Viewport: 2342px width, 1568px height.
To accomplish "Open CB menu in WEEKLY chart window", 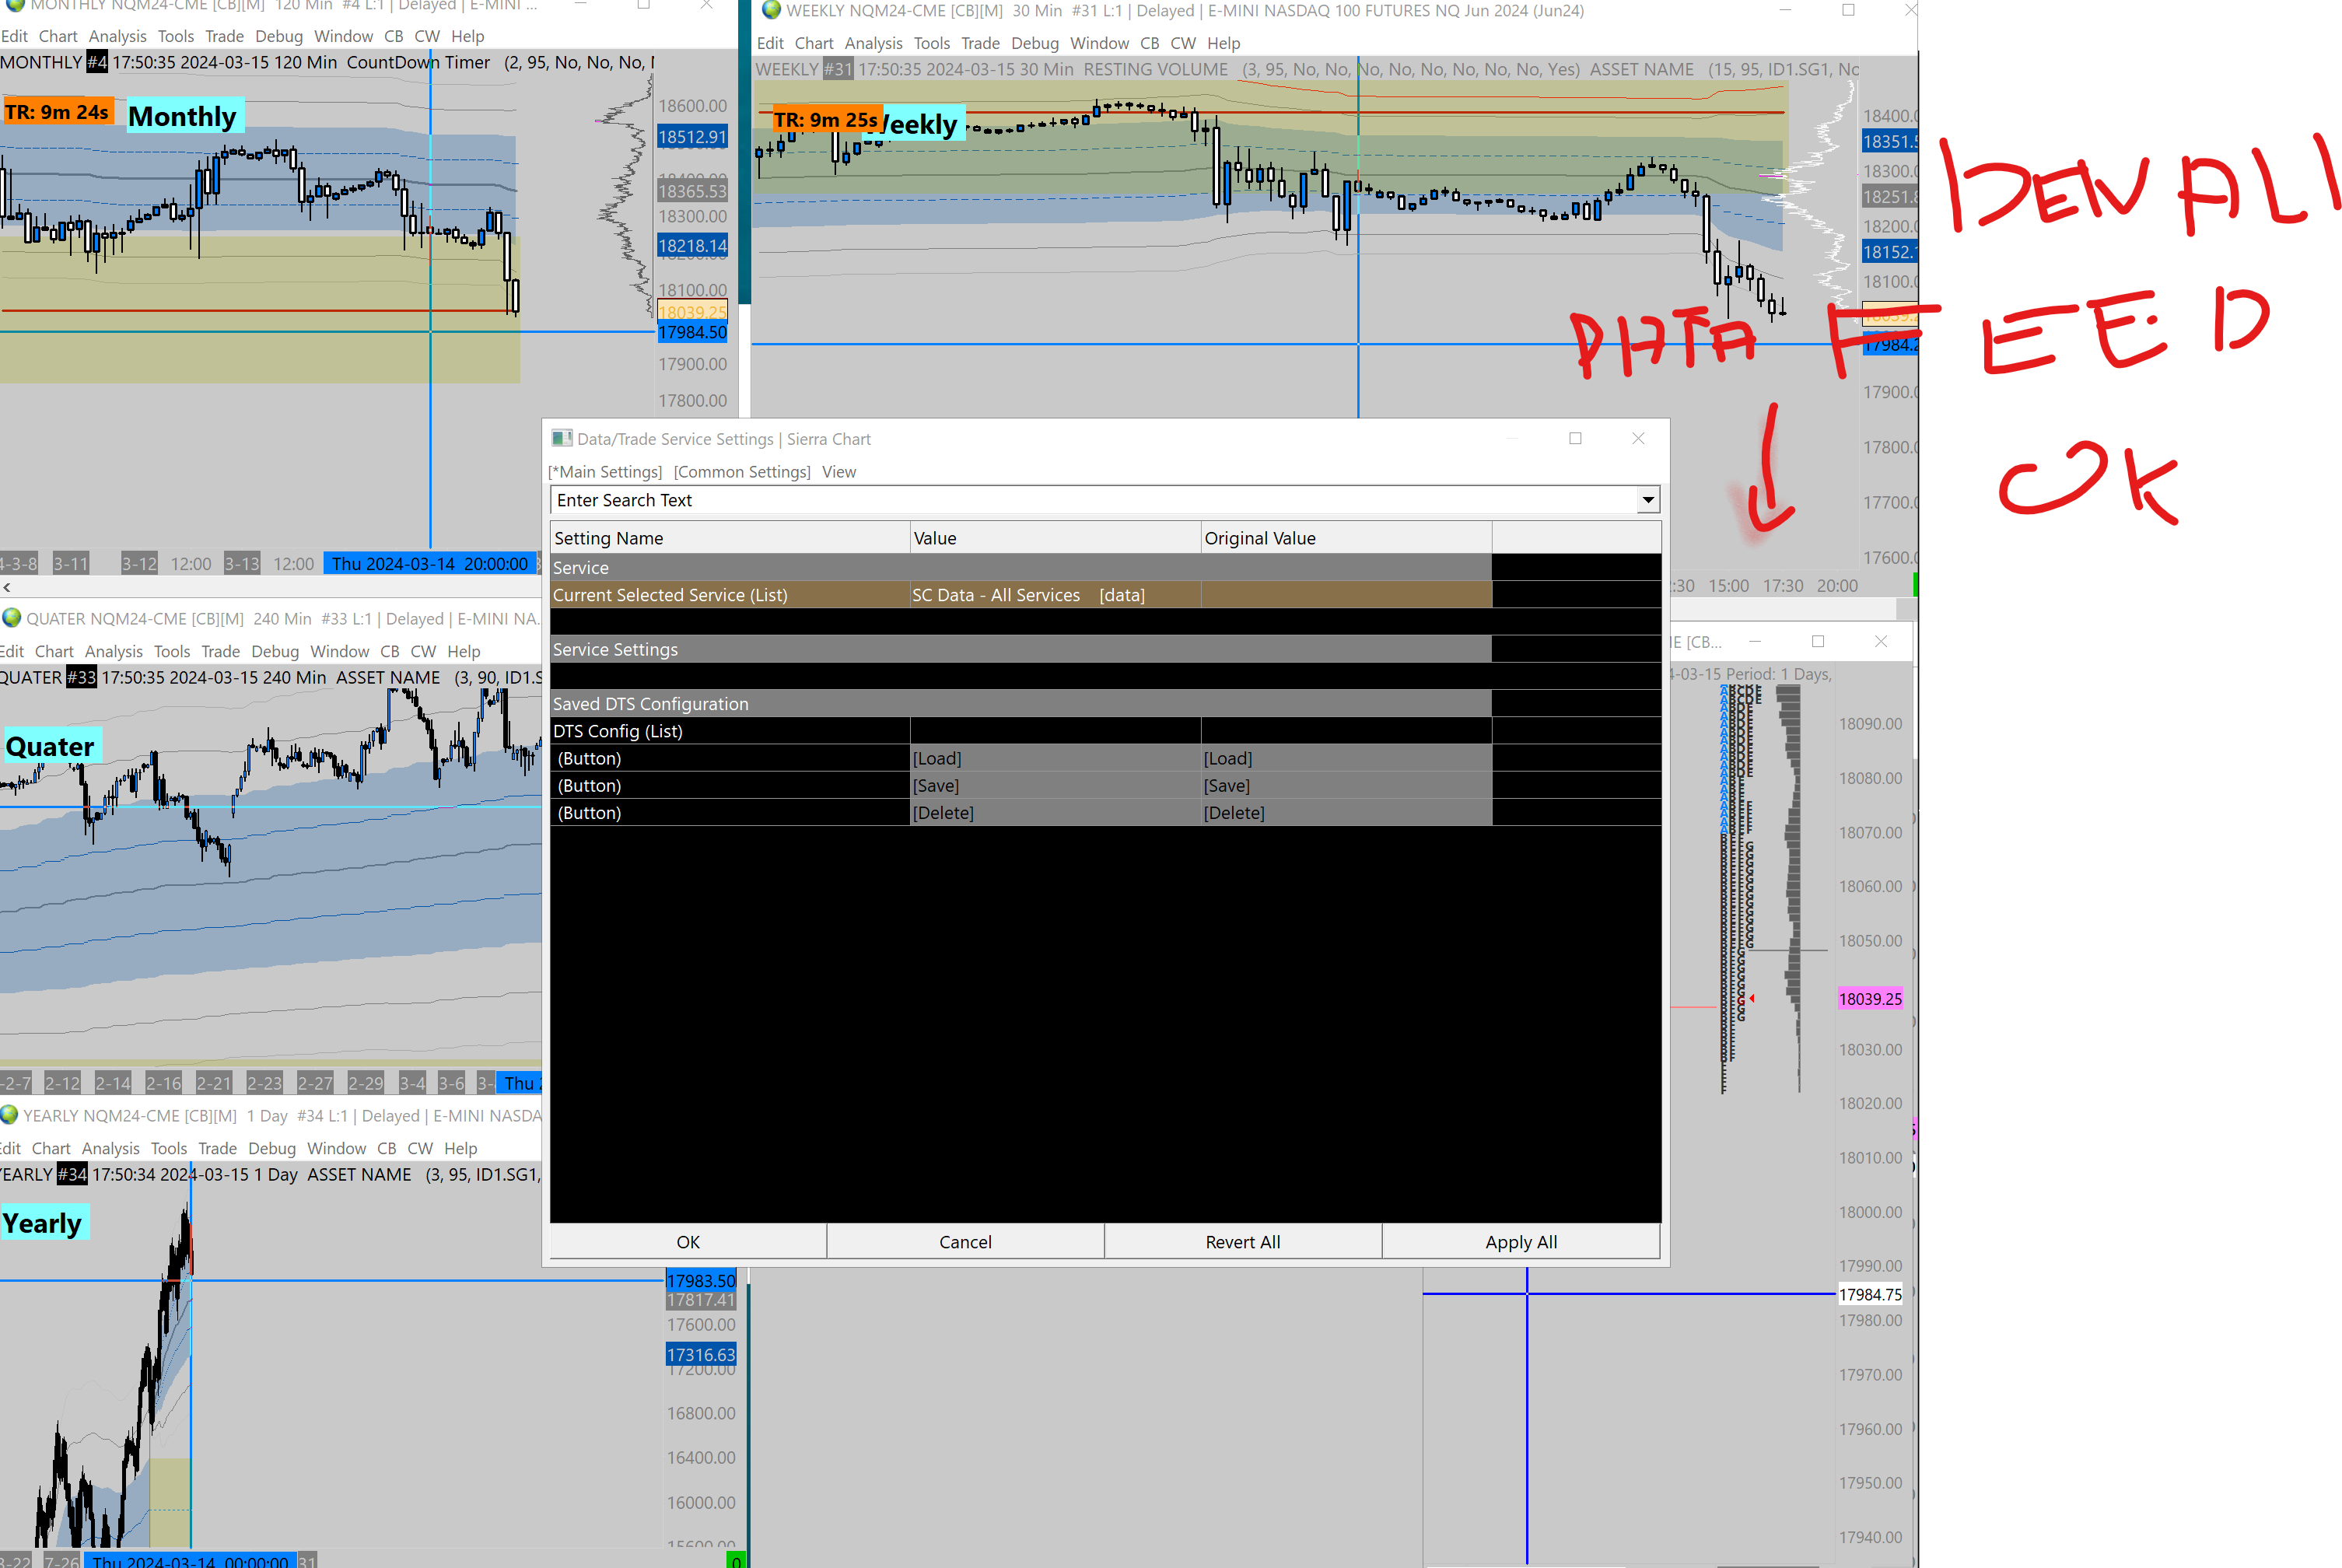I will pos(1150,43).
